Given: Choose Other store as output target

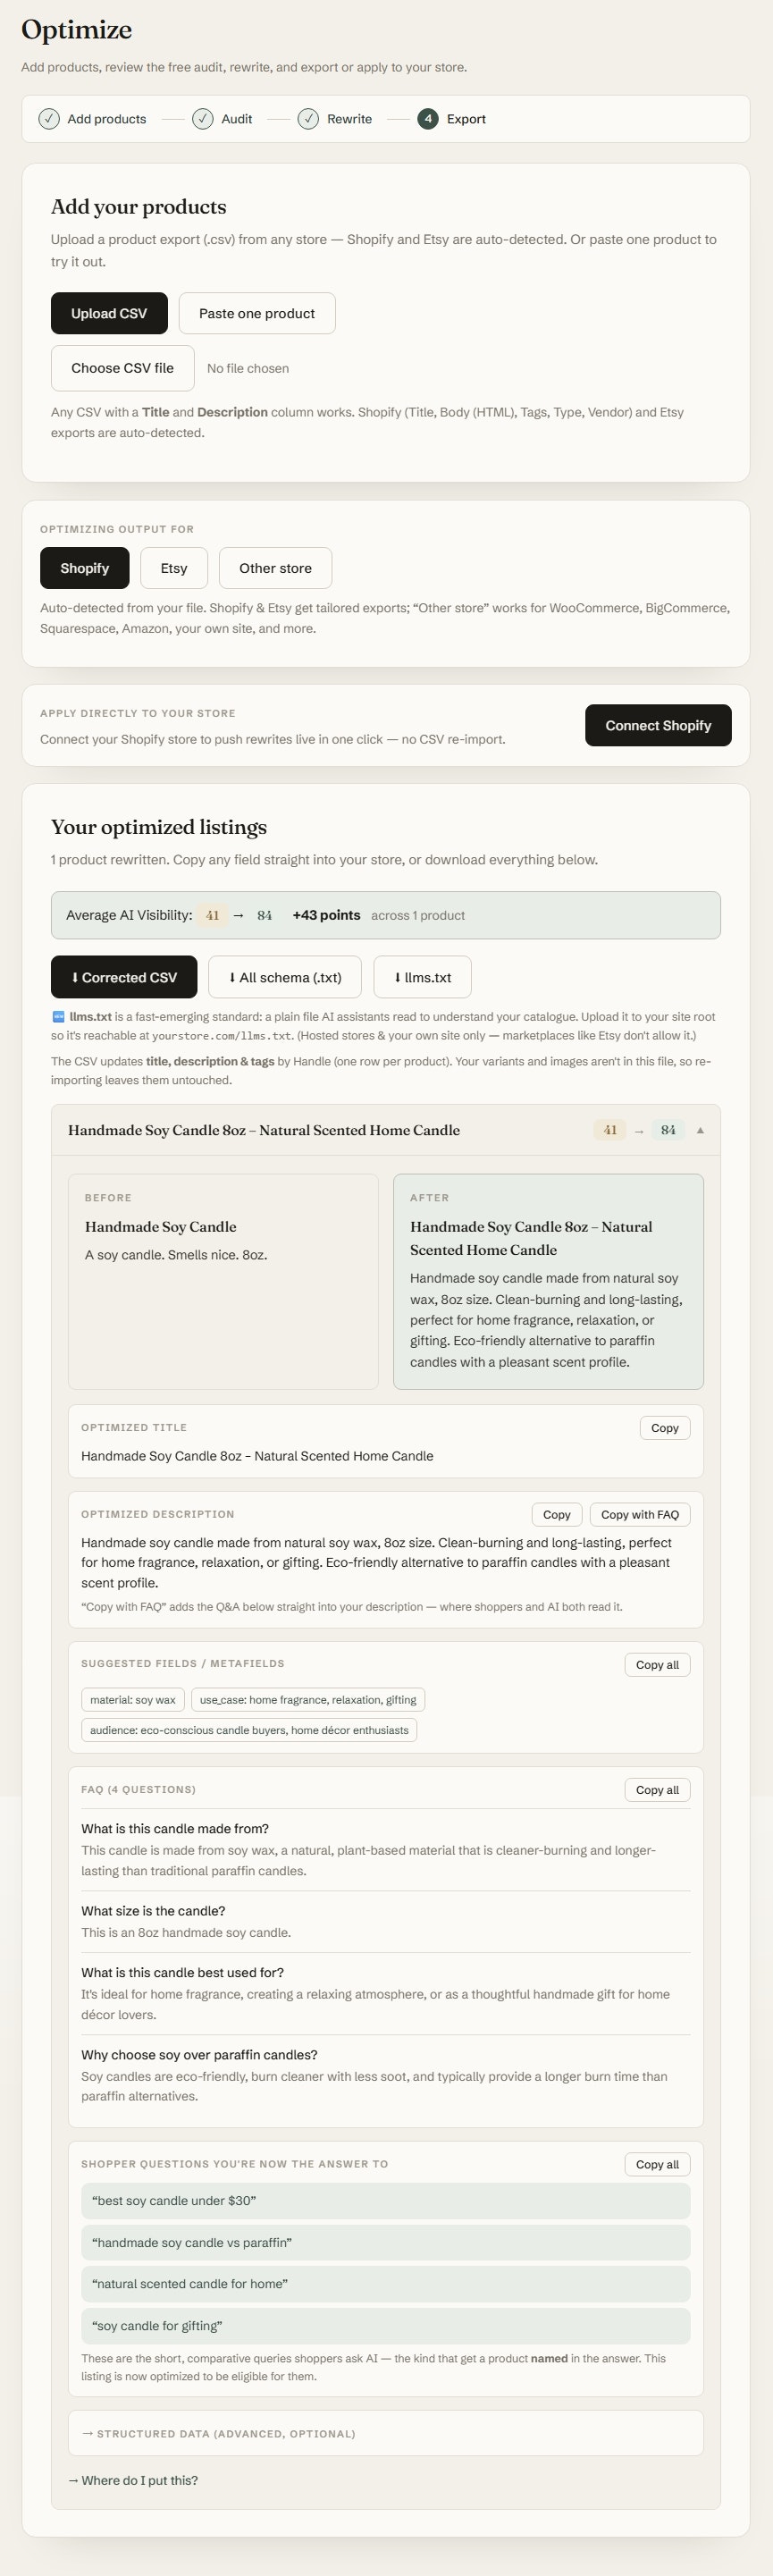Looking at the screenshot, I should tap(275, 568).
